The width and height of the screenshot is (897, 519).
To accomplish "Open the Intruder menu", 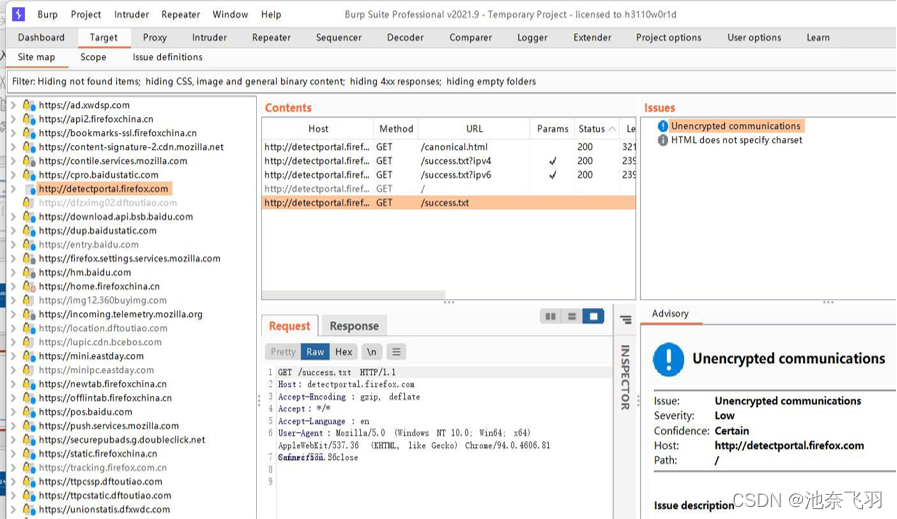I will pos(131,14).
